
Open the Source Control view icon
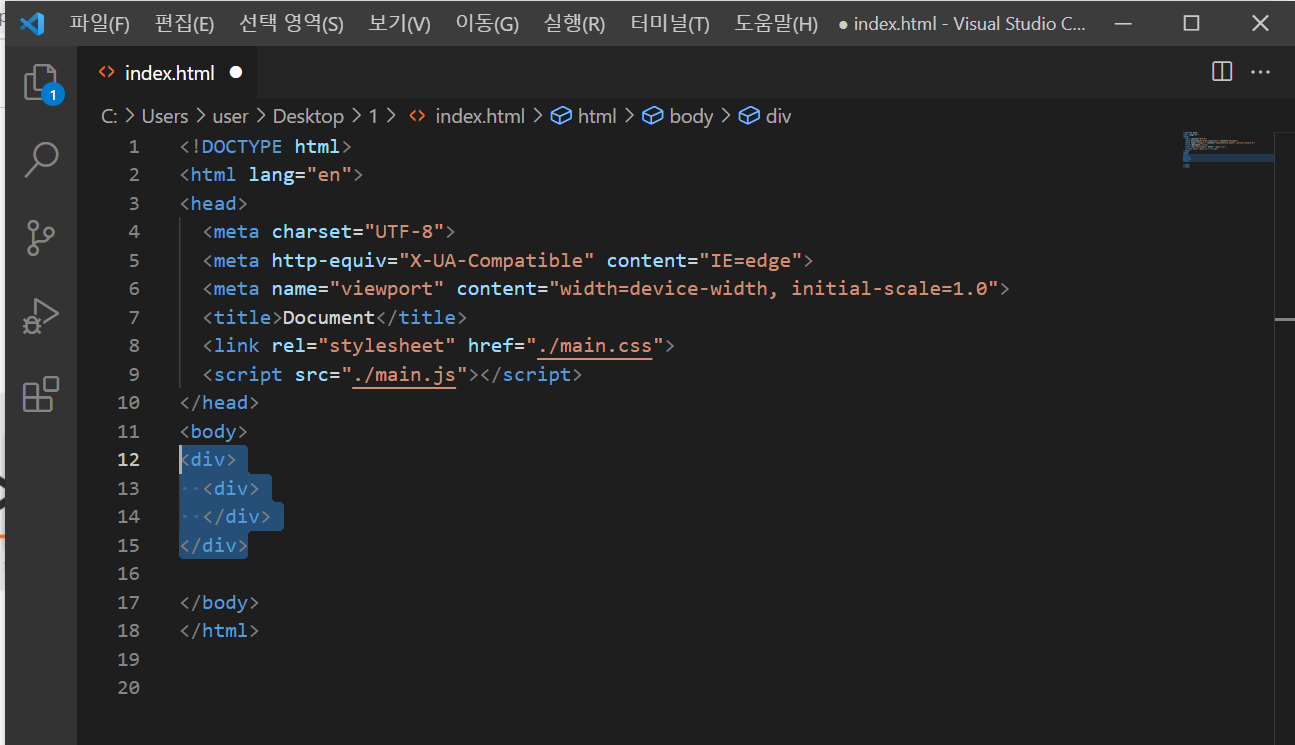41,238
